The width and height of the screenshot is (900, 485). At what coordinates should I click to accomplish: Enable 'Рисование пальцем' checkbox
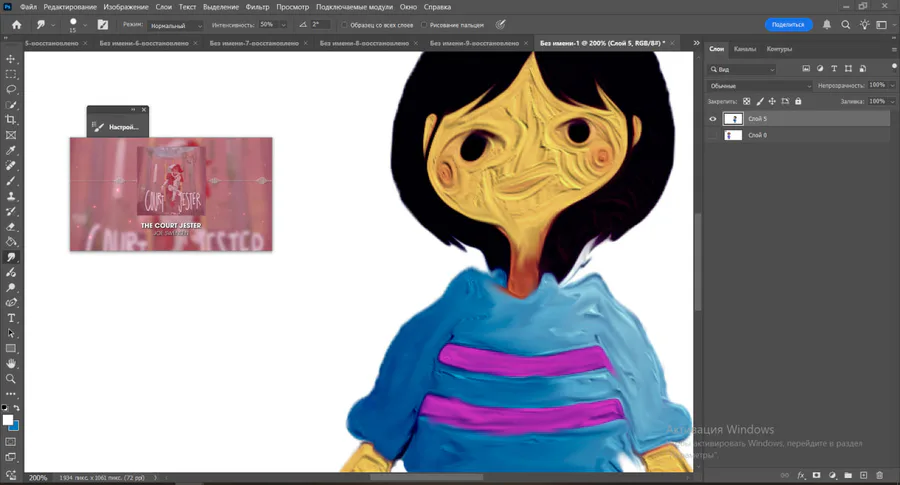tap(424, 25)
